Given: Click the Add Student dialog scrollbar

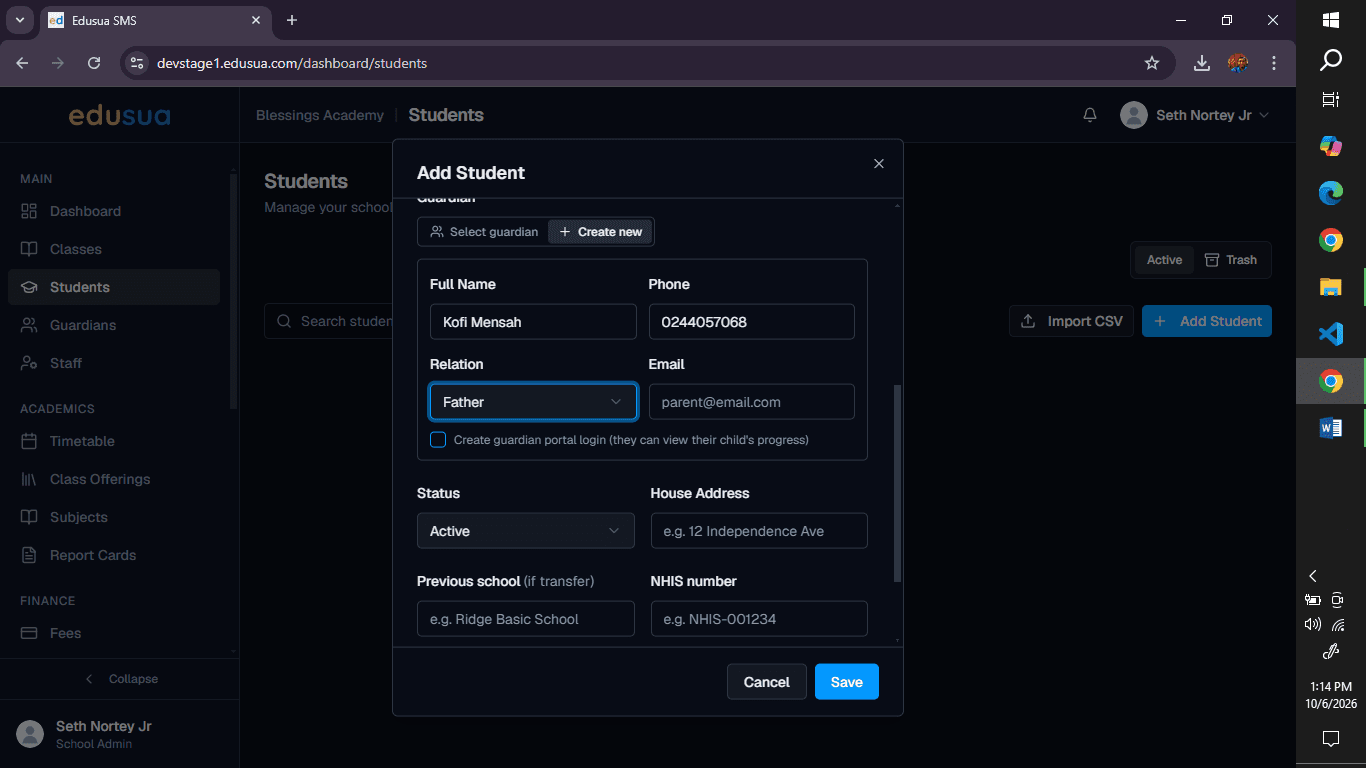Looking at the screenshot, I should (897, 483).
